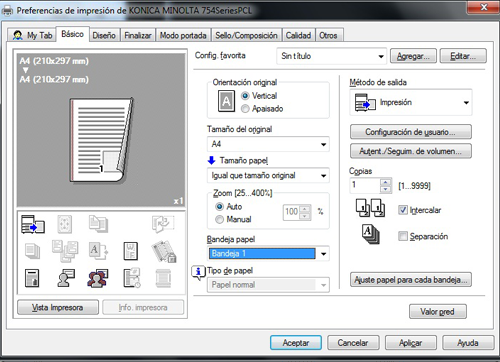The width and height of the screenshot is (500, 362).
Task: Select the user authentication person icon
Action: [66, 278]
